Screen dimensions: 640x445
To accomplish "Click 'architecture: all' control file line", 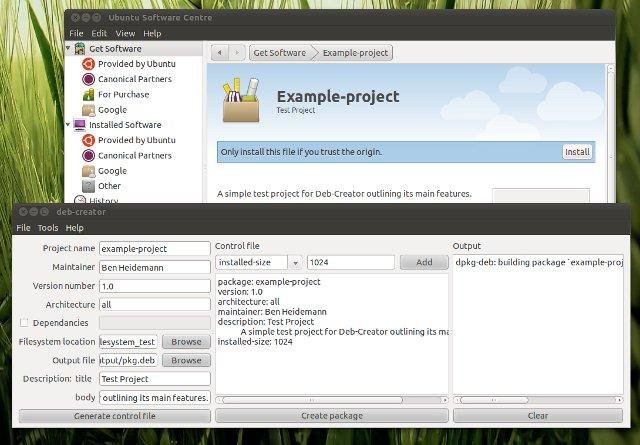I will click(x=249, y=302).
